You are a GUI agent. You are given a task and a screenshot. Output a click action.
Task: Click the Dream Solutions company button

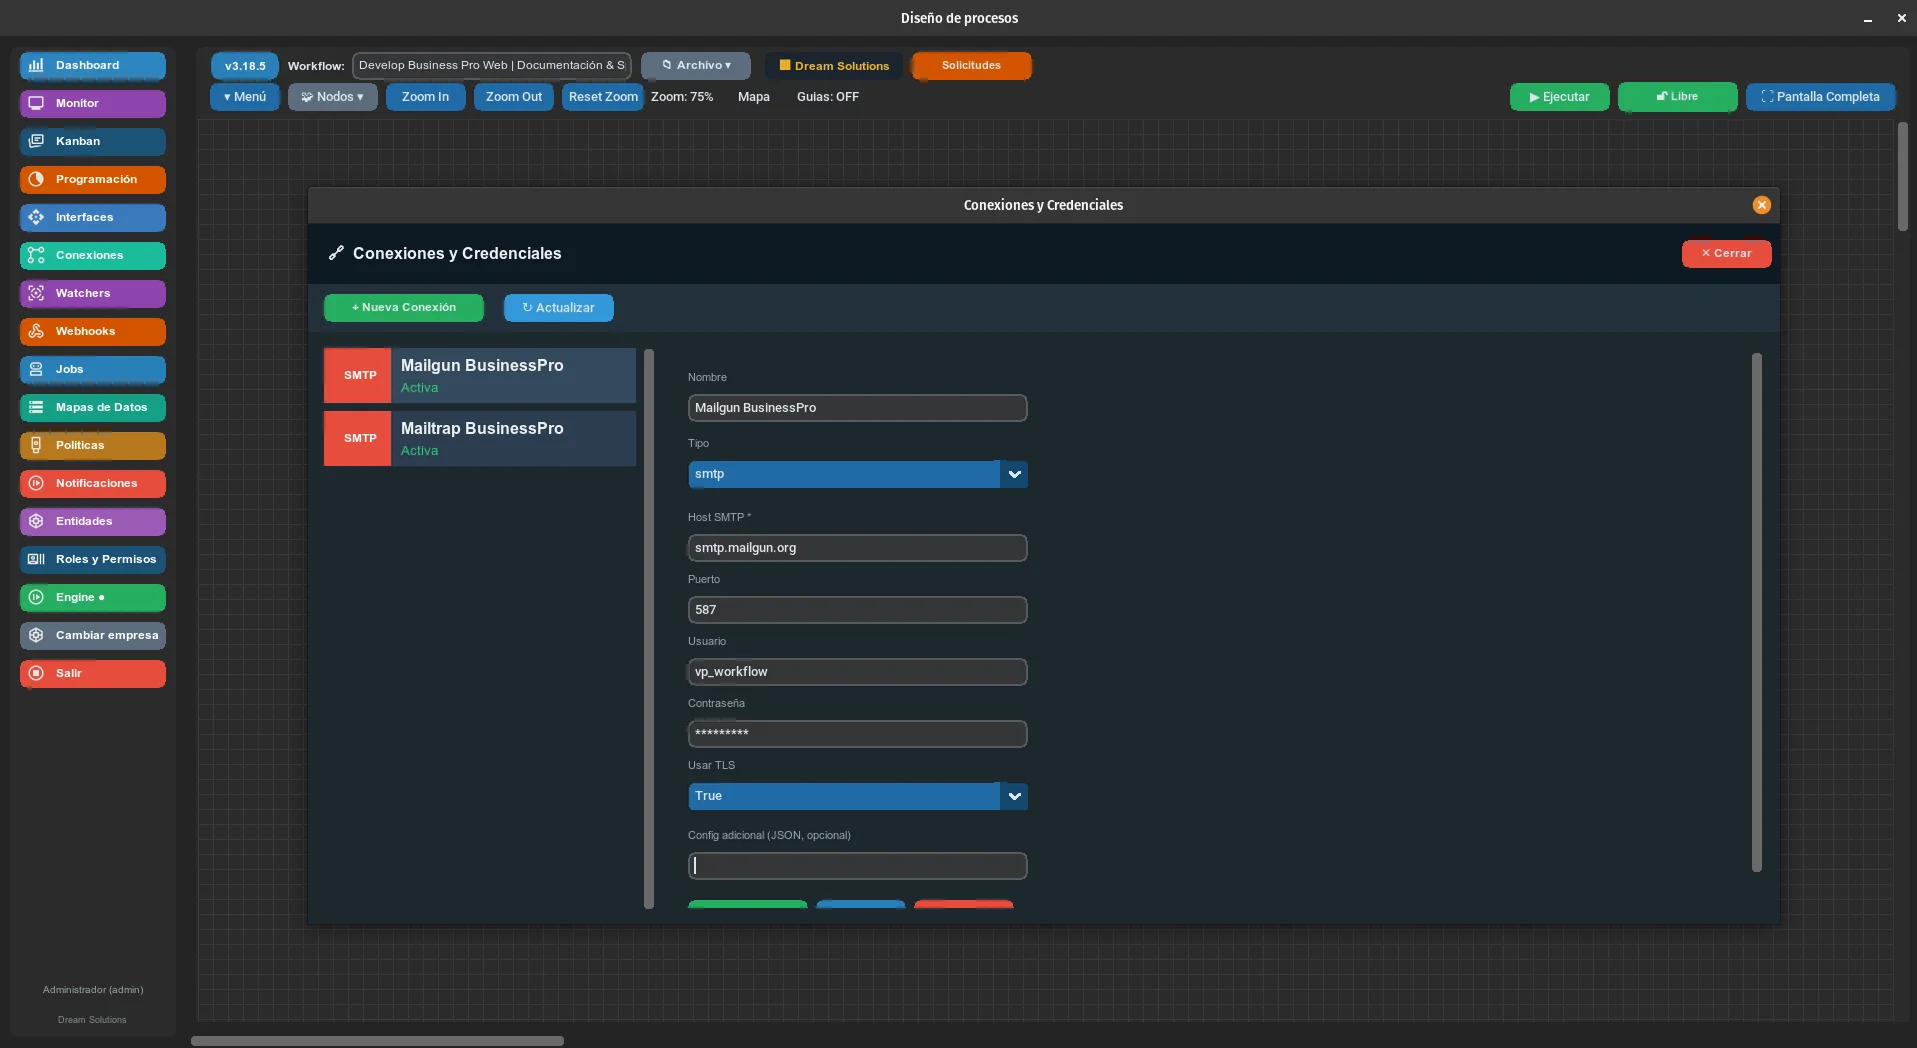(x=834, y=65)
